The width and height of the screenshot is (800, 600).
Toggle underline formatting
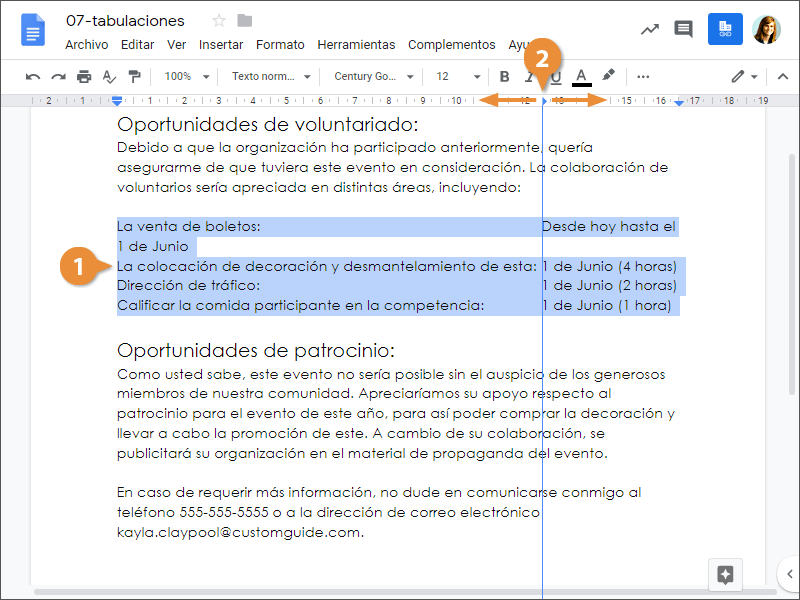[555, 76]
